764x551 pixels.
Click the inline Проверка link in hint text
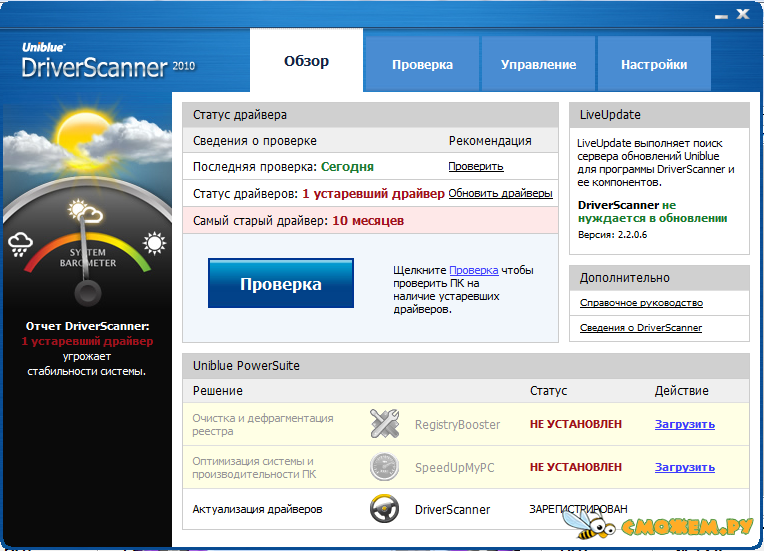[x=474, y=270]
